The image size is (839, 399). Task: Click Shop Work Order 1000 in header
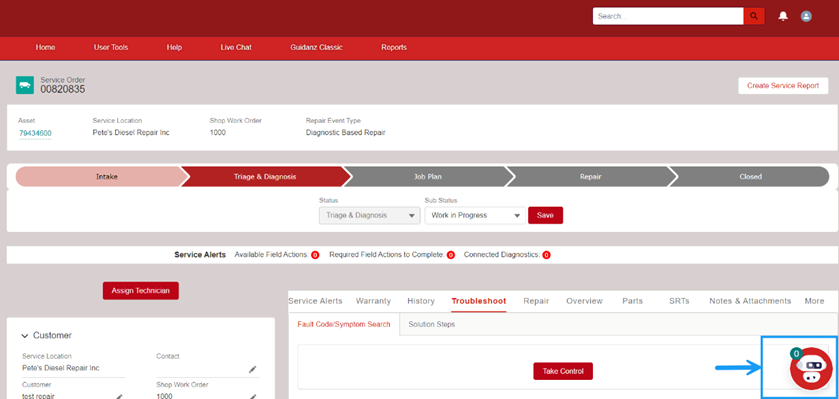coord(218,133)
